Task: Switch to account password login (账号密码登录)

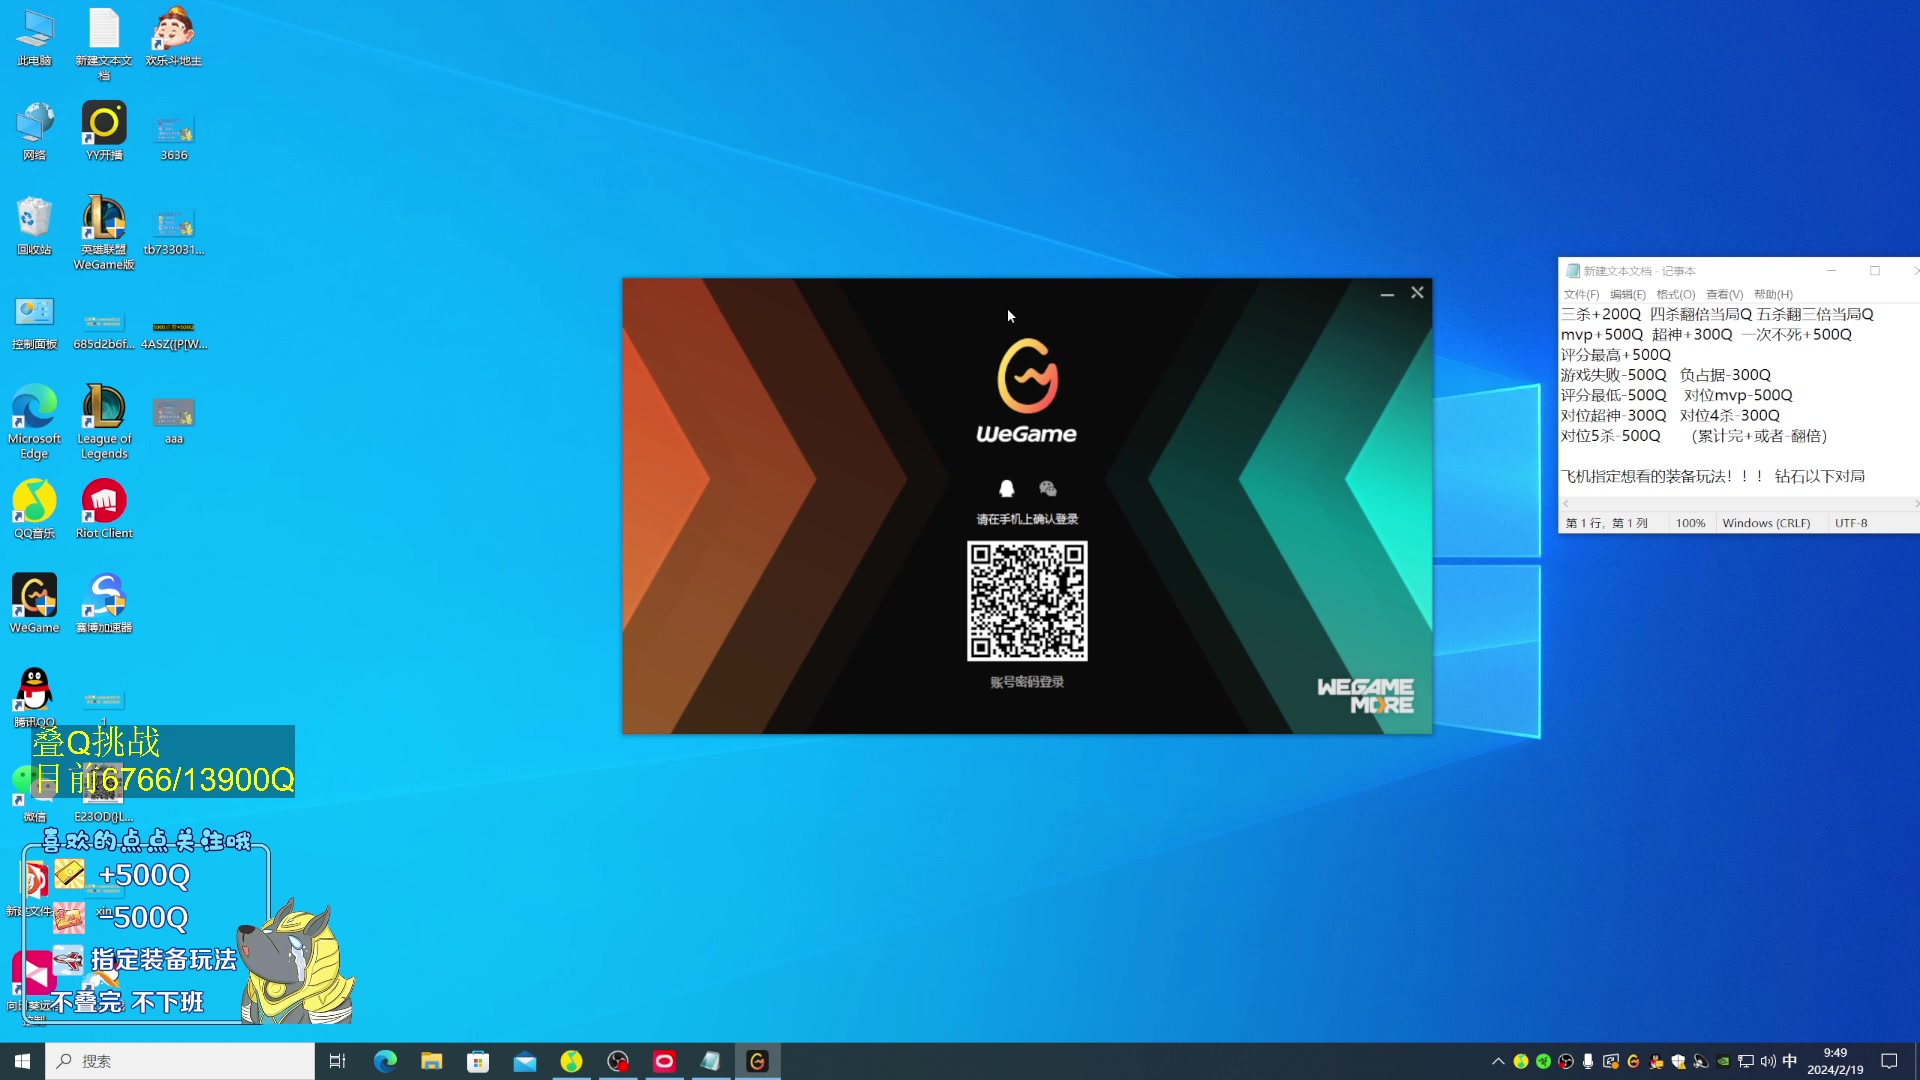Action: [x=1027, y=682]
